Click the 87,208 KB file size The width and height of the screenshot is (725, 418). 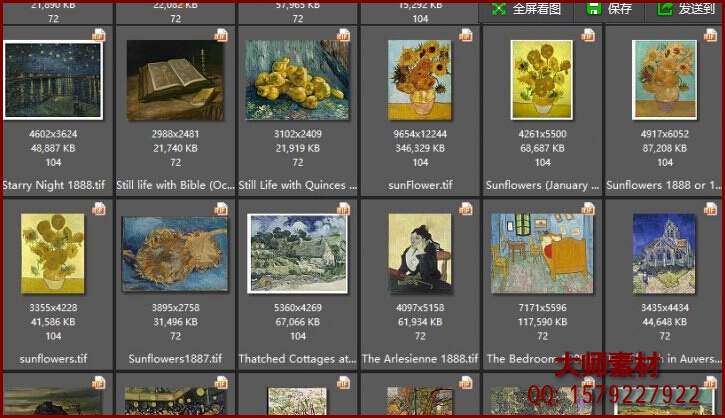tap(664, 148)
